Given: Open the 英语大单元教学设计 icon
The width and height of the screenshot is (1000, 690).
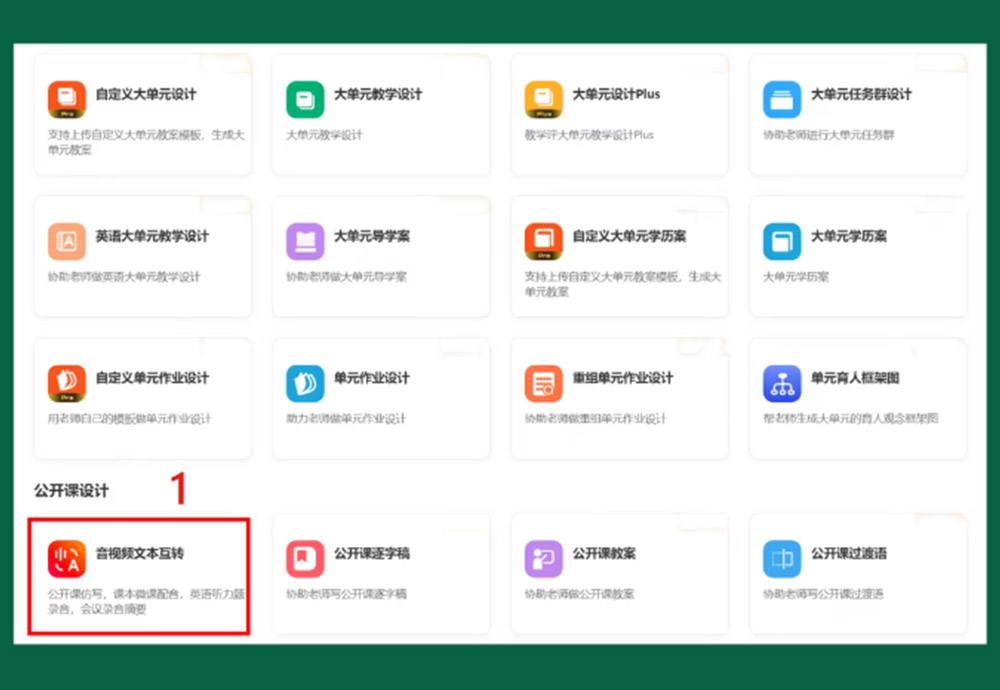Looking at the screenshot, I should pyautogui.click(x=67, y=242).
